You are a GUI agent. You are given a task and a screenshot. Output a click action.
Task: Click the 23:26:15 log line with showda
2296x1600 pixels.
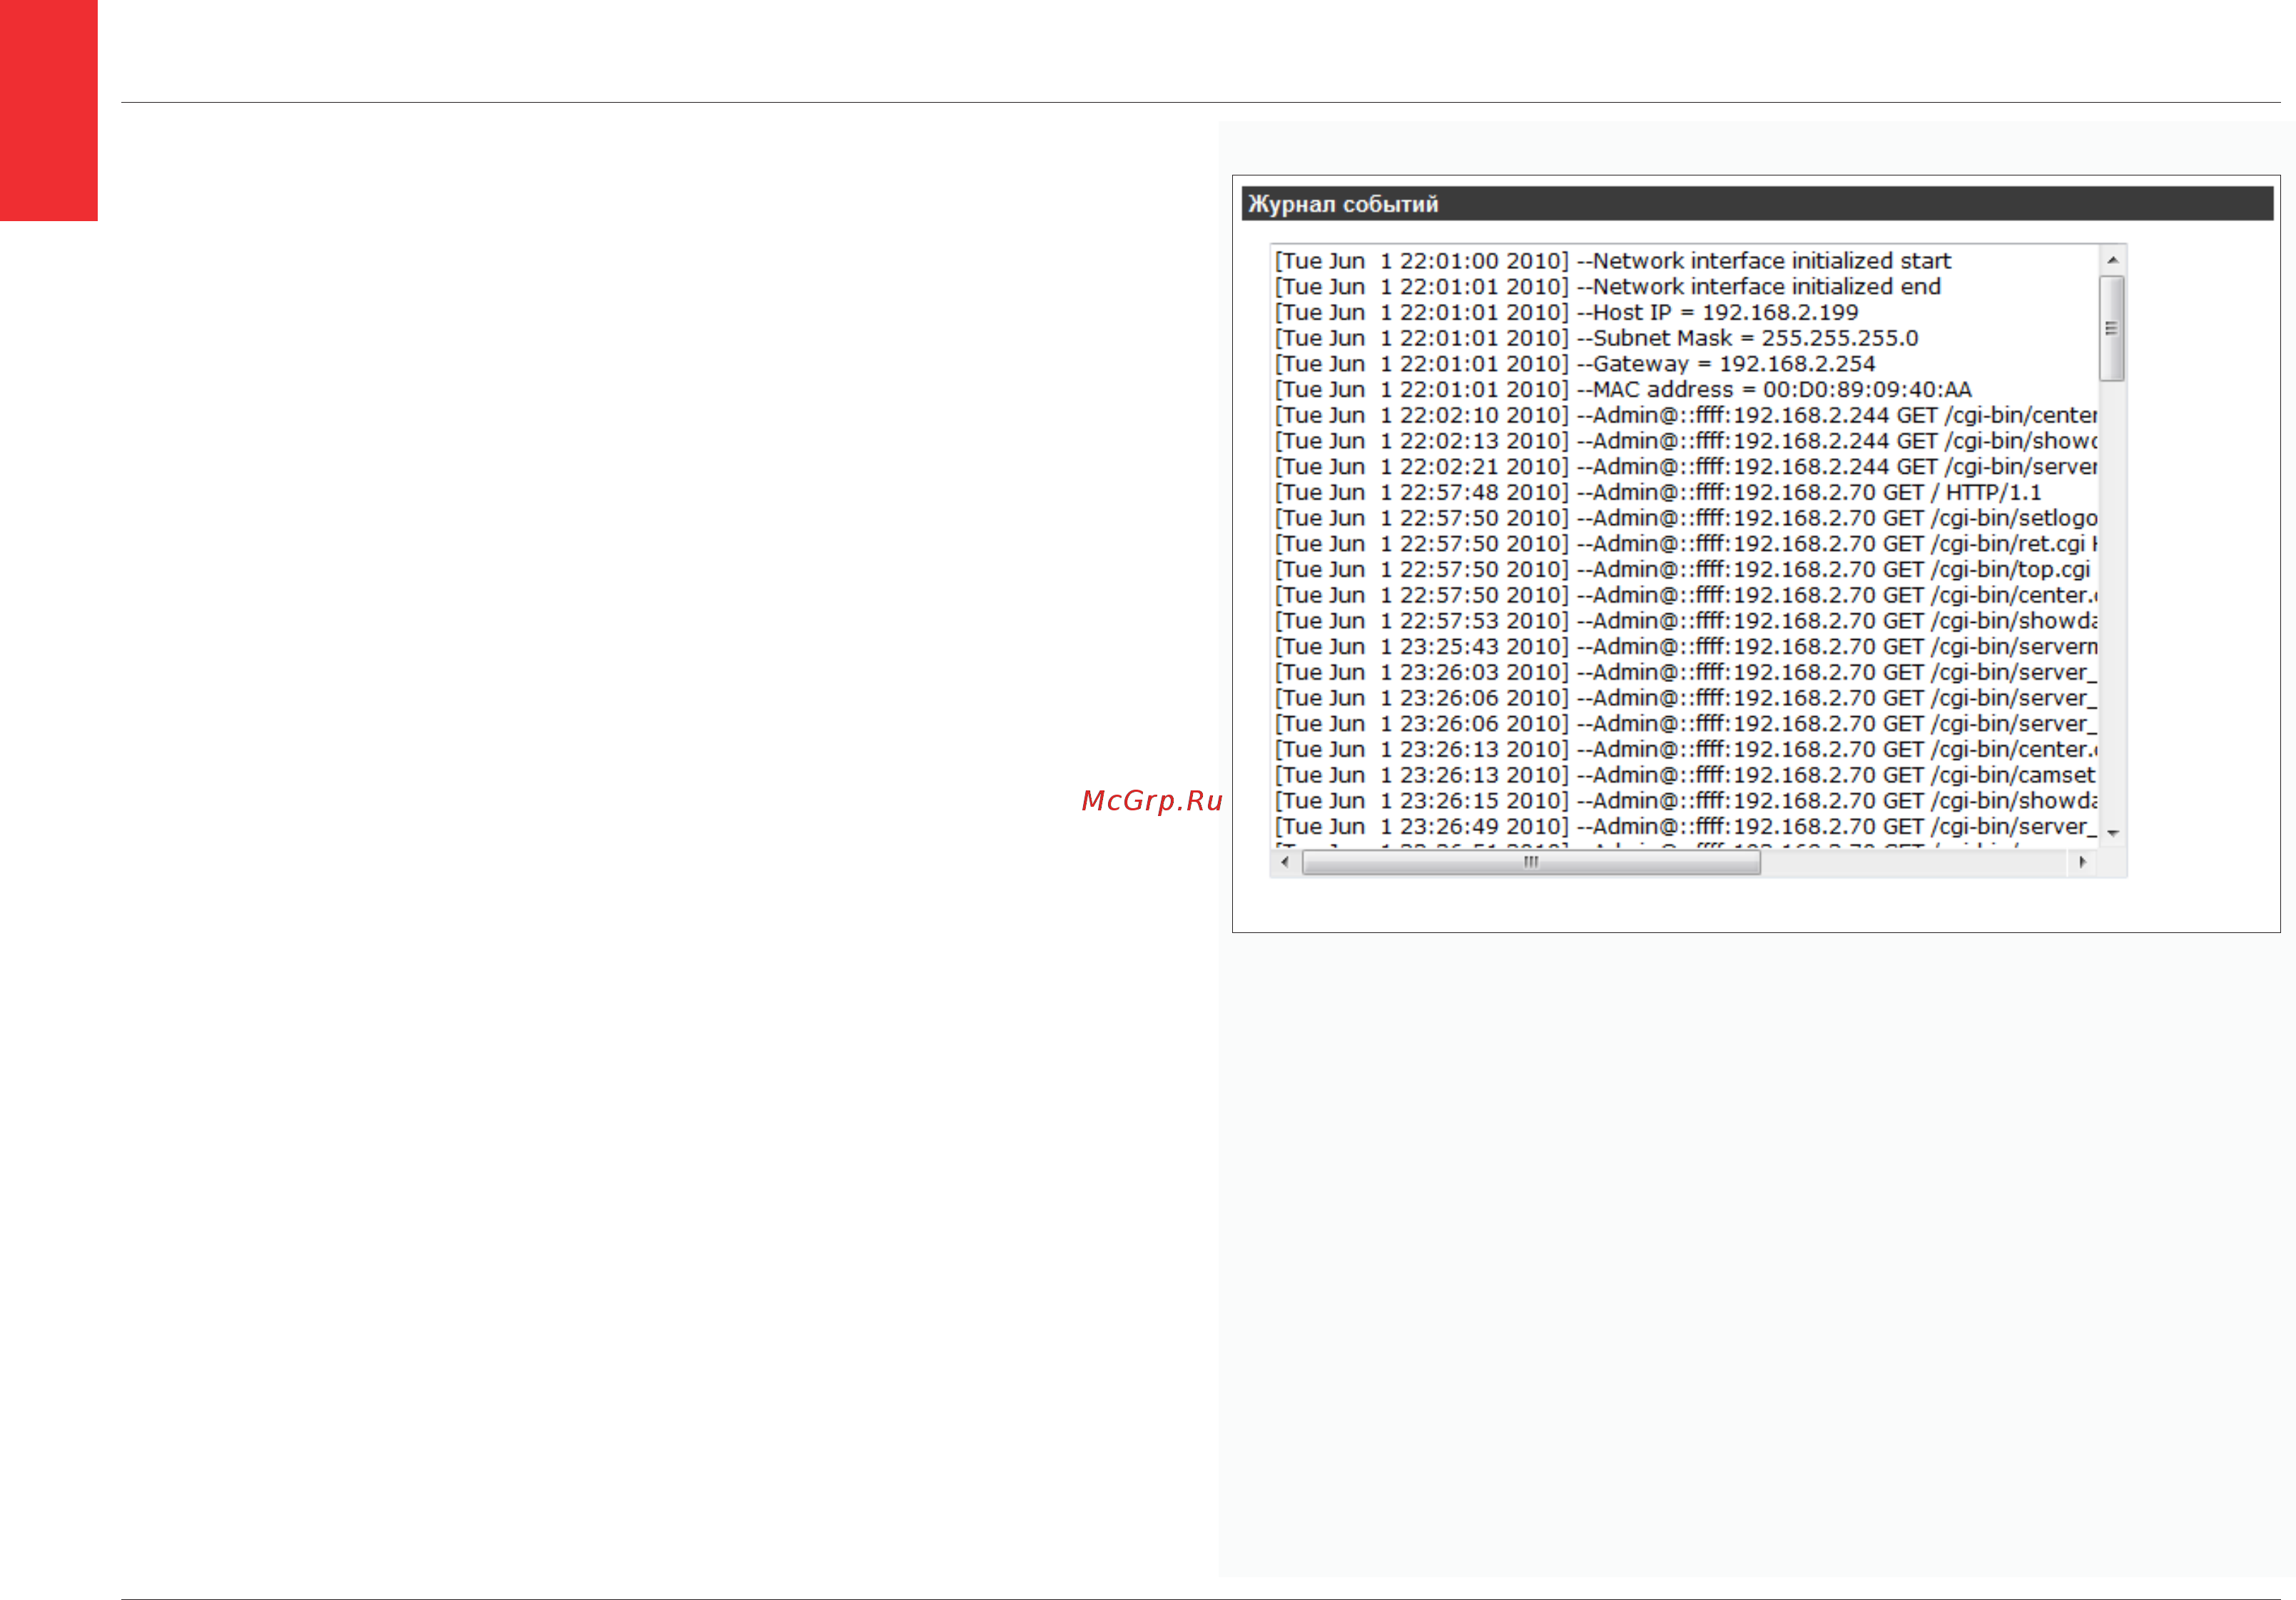point(1686,801)
